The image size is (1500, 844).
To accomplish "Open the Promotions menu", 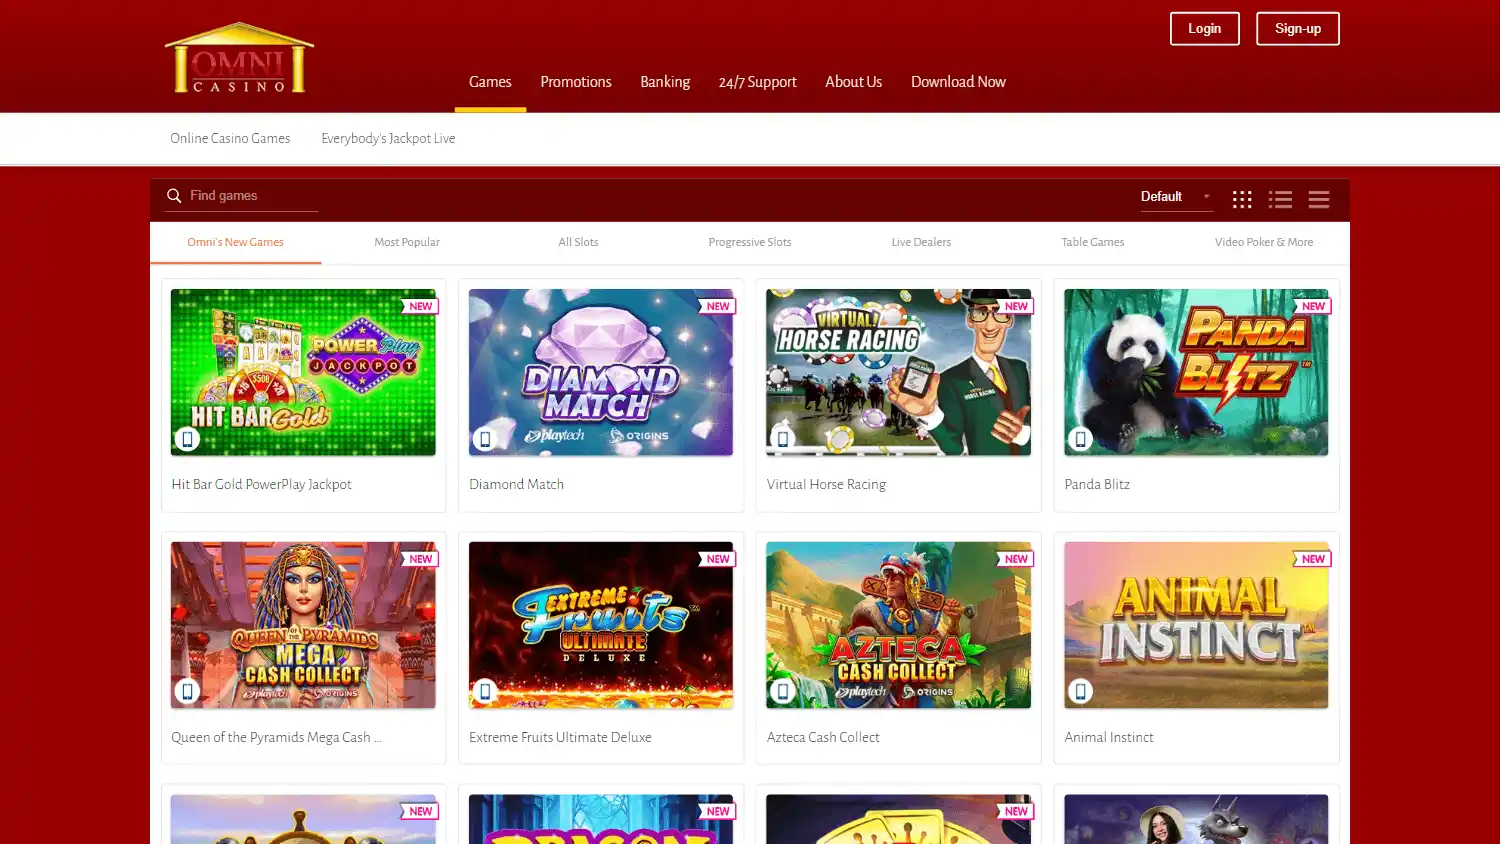I will [576, 82].
